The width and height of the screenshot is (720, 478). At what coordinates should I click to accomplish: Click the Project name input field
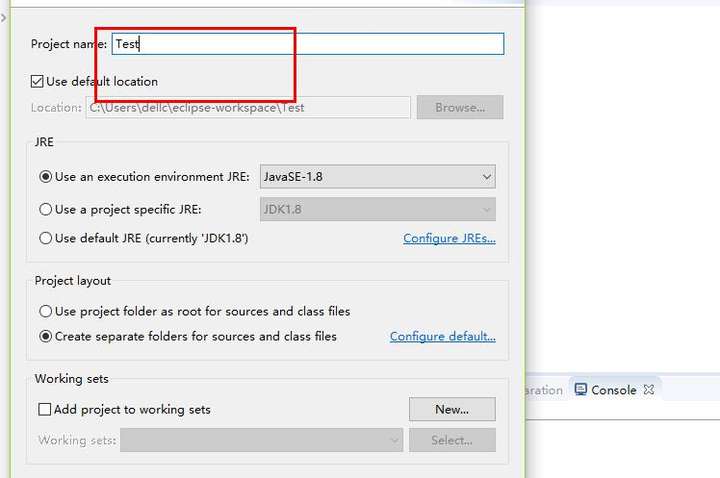(308, 44)
